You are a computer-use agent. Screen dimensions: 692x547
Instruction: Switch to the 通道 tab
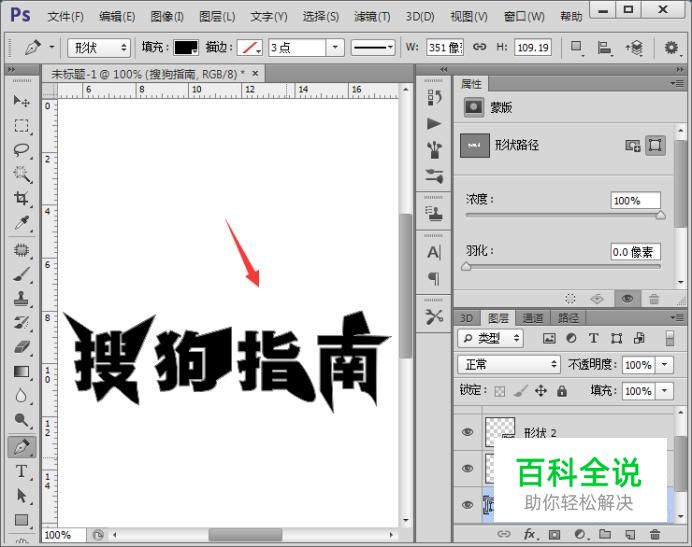click(533, 318)
